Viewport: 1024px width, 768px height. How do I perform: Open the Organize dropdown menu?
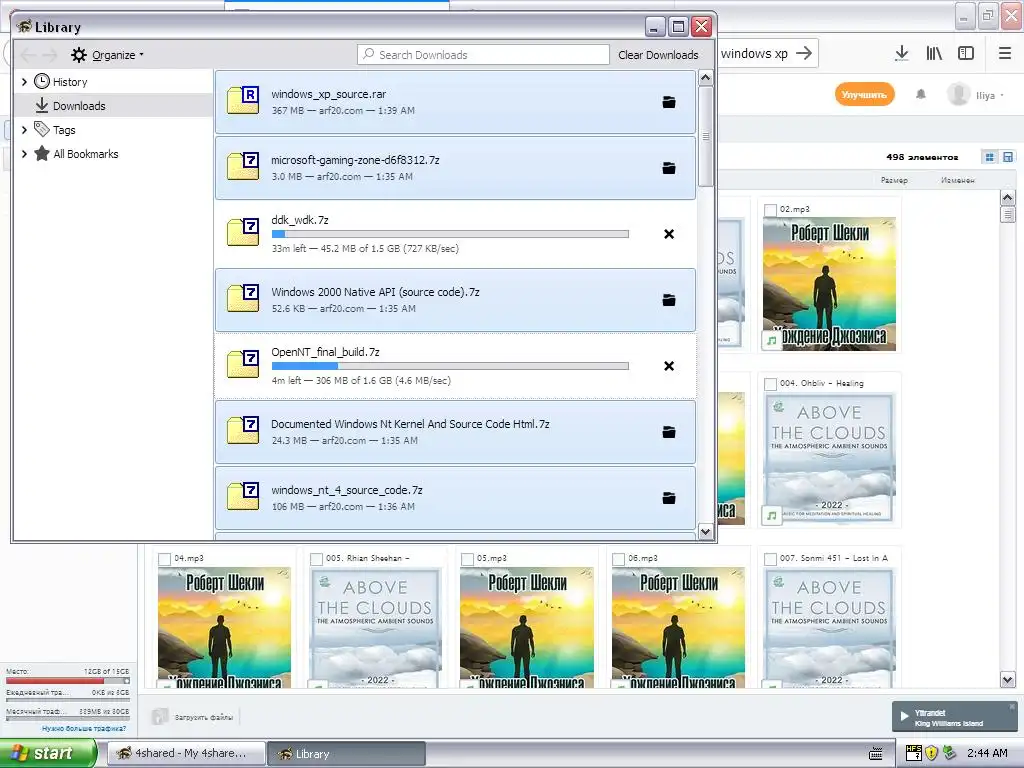(x=108, y=55)
